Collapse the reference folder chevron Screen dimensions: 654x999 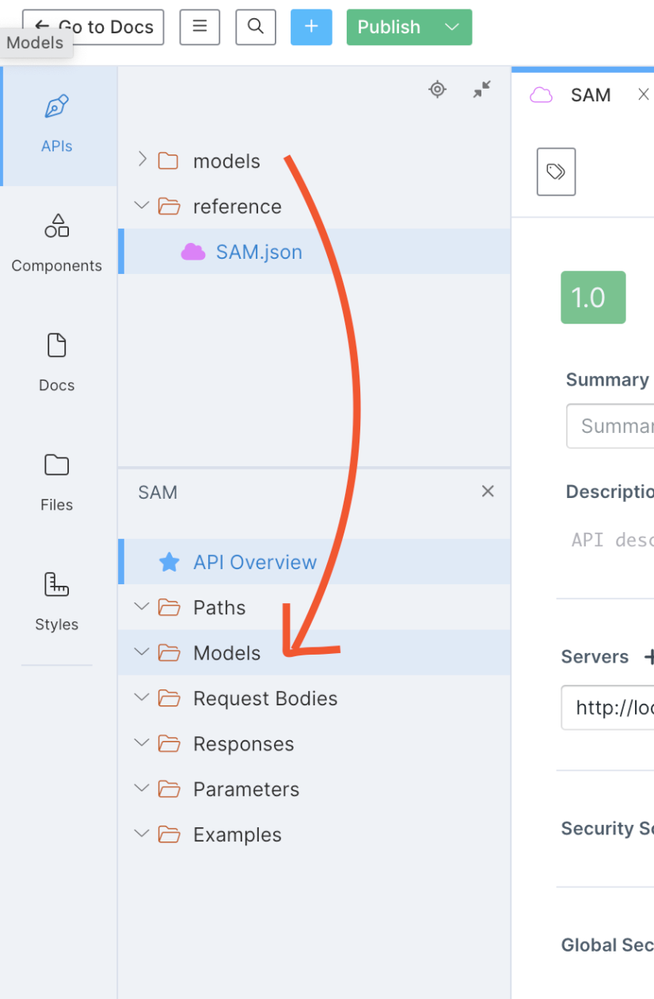click(142, 206)
